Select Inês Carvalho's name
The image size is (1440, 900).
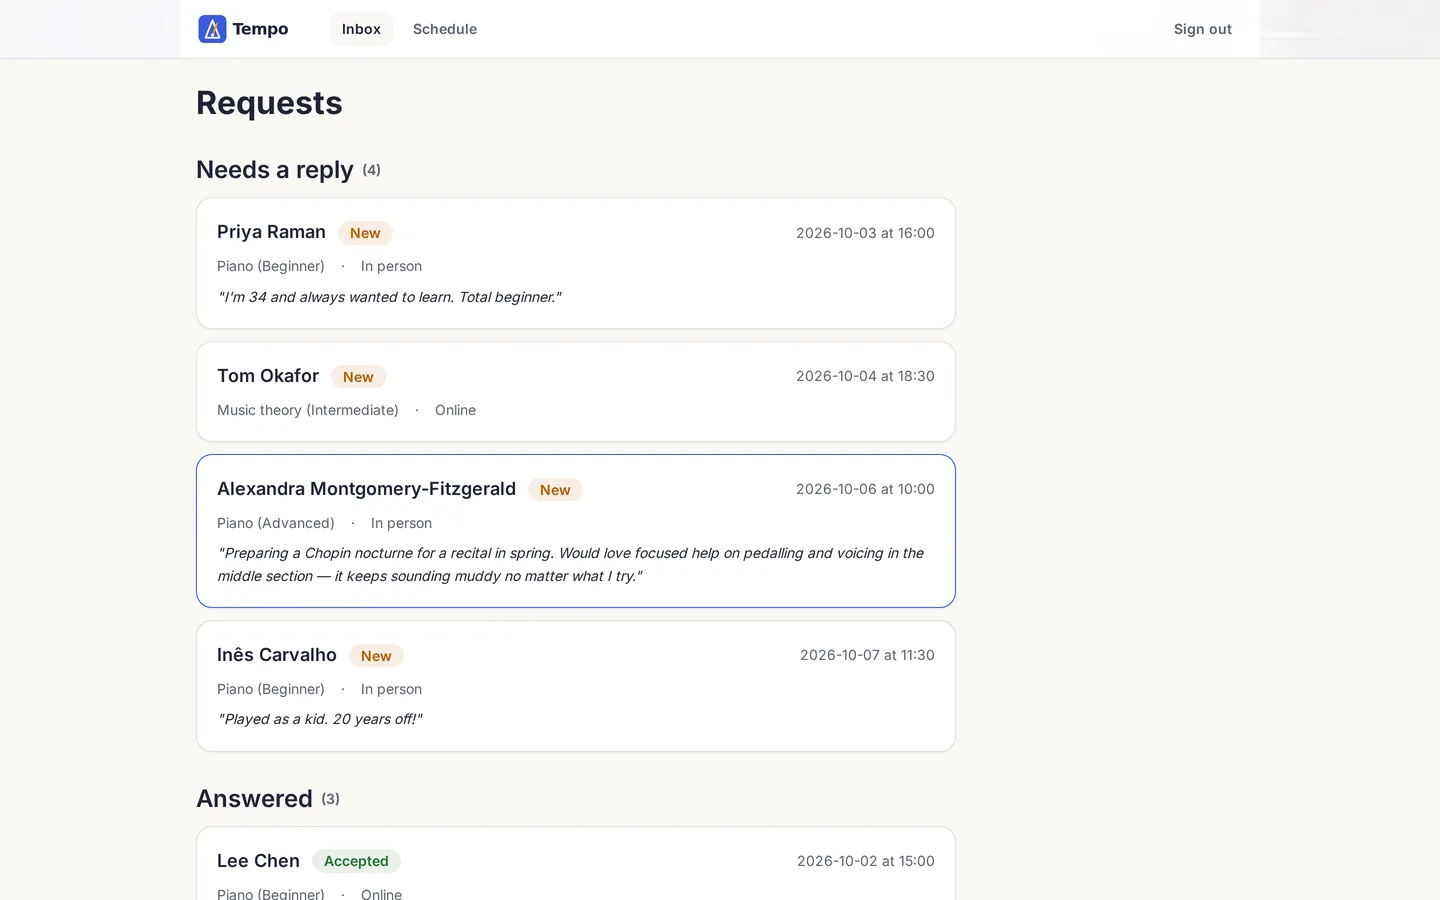[x=277, y=655]
